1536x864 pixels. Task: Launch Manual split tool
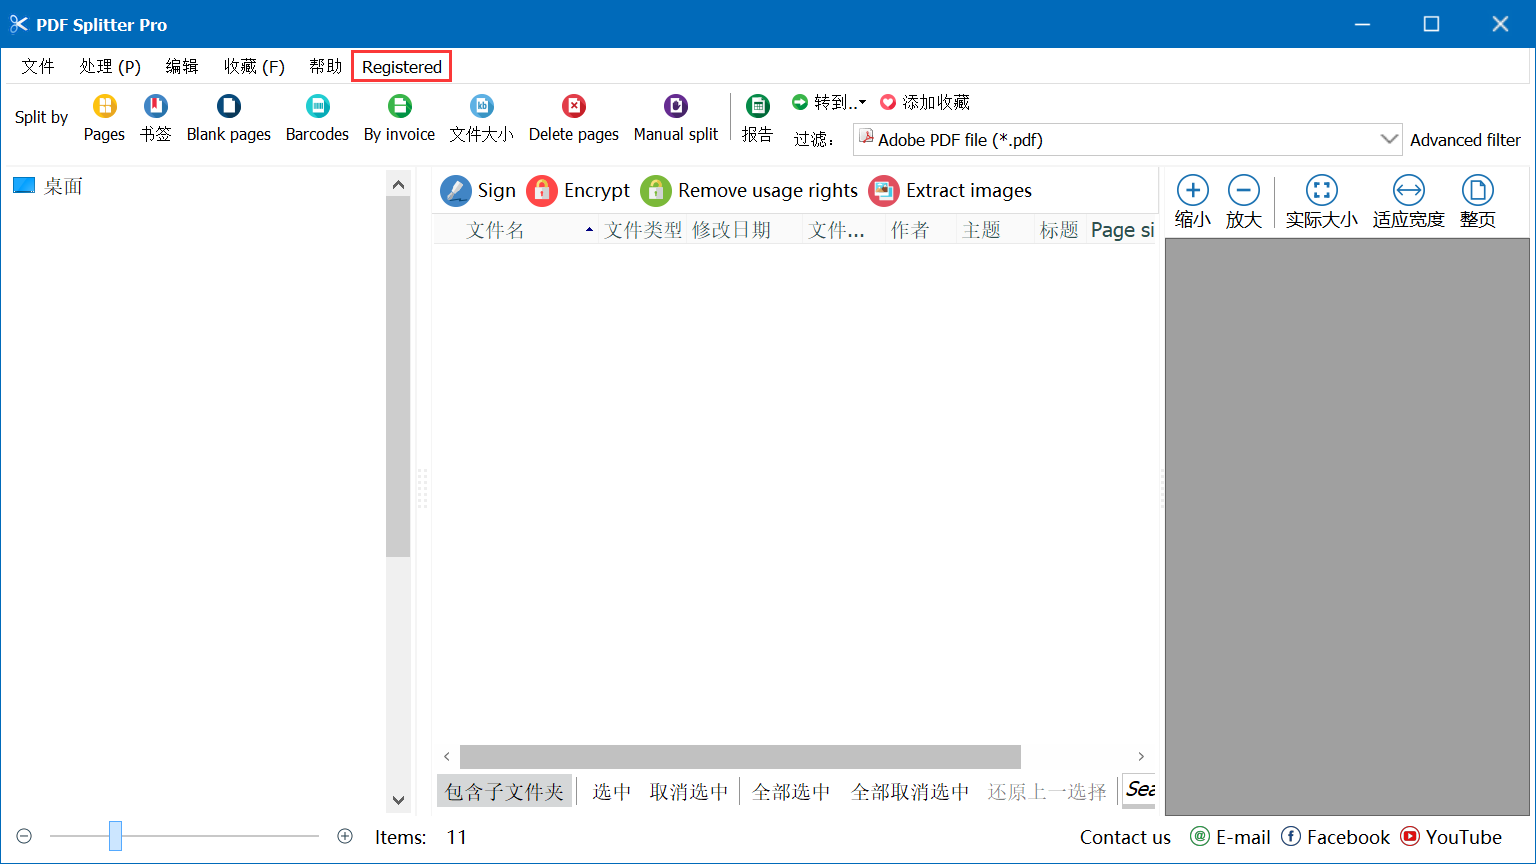(x=676, y=118)
